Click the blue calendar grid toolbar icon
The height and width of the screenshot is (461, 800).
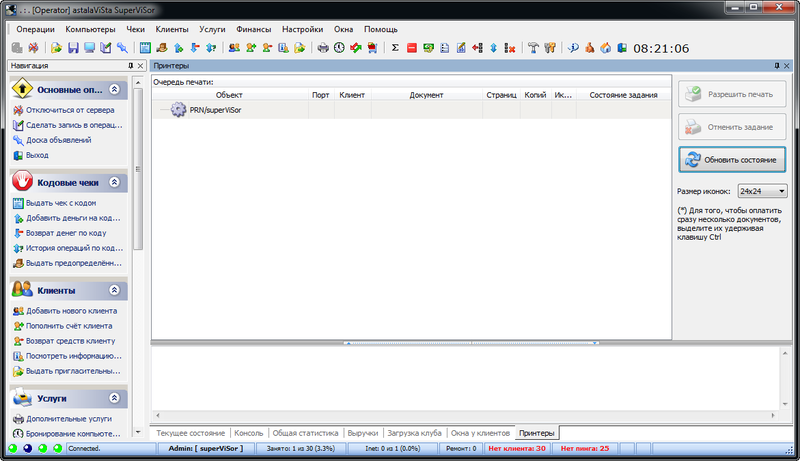[145, 48]
